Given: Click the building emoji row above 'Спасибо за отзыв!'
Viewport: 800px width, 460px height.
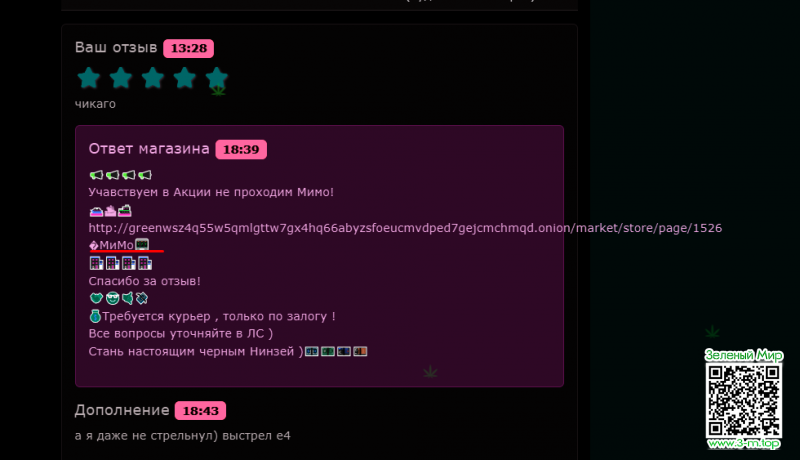Looking at the screenshot, I should tap(120, 264).
